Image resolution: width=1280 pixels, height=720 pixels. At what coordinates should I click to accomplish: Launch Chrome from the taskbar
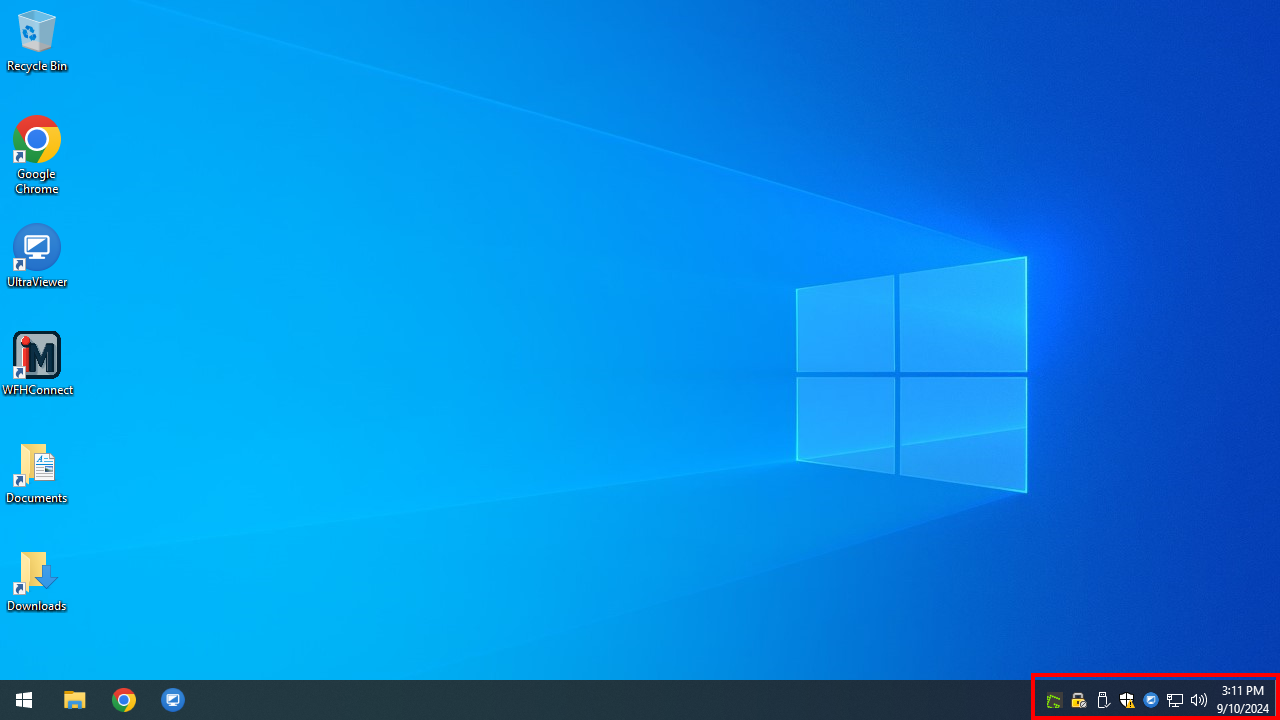[x=124, y=700]
